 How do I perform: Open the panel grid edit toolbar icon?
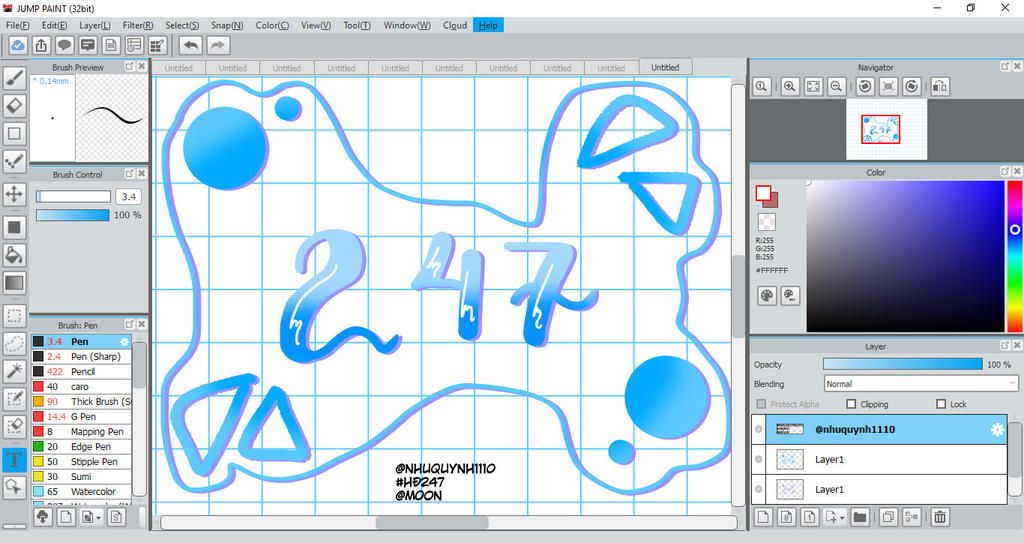tap(157, 45)
